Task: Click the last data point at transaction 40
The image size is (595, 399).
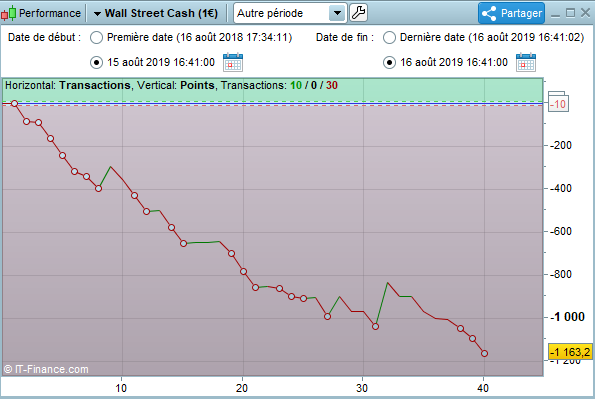Action: tap(484, 353)
